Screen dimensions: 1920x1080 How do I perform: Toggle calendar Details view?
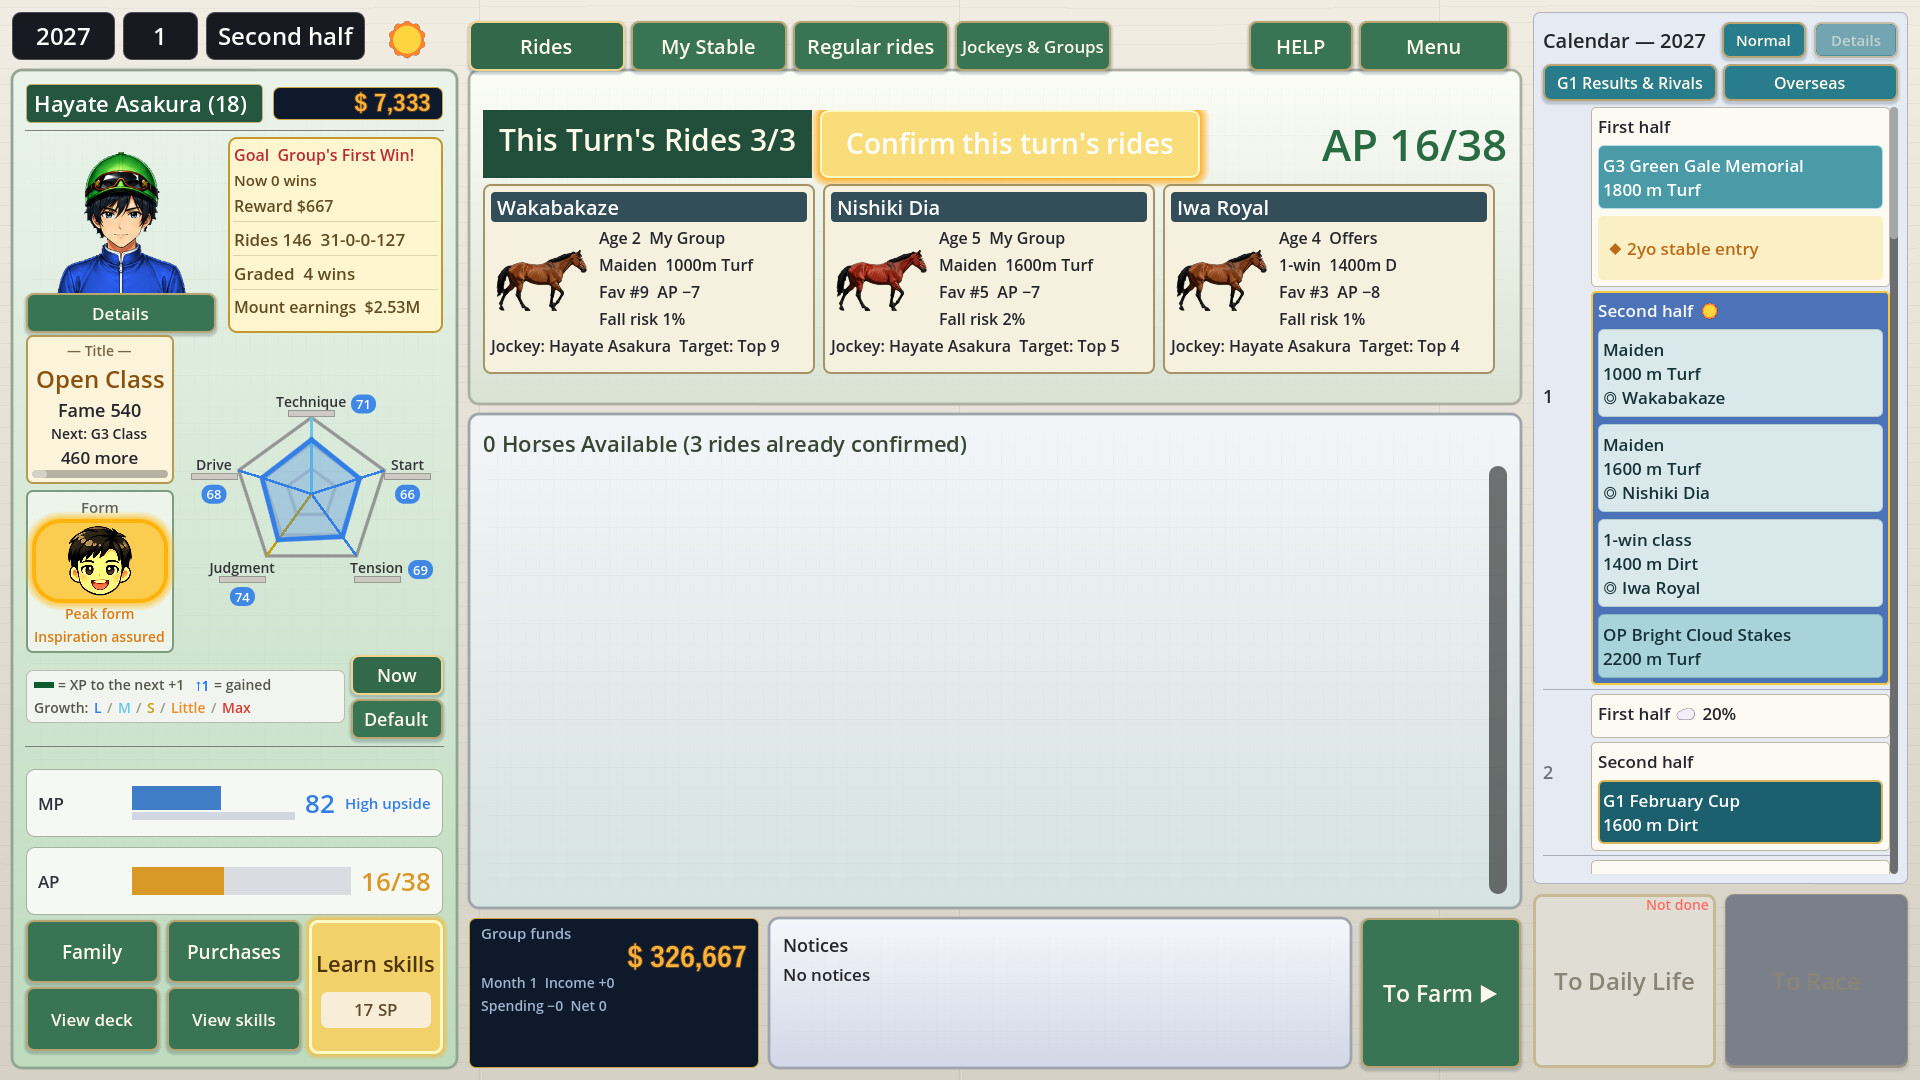1856,41
